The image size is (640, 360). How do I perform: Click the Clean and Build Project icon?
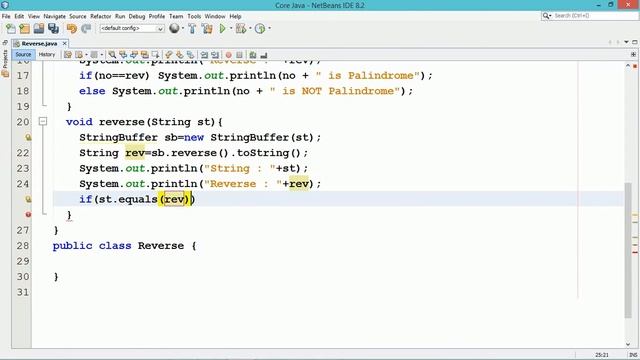pyautogui.click(x=207, y=29)
